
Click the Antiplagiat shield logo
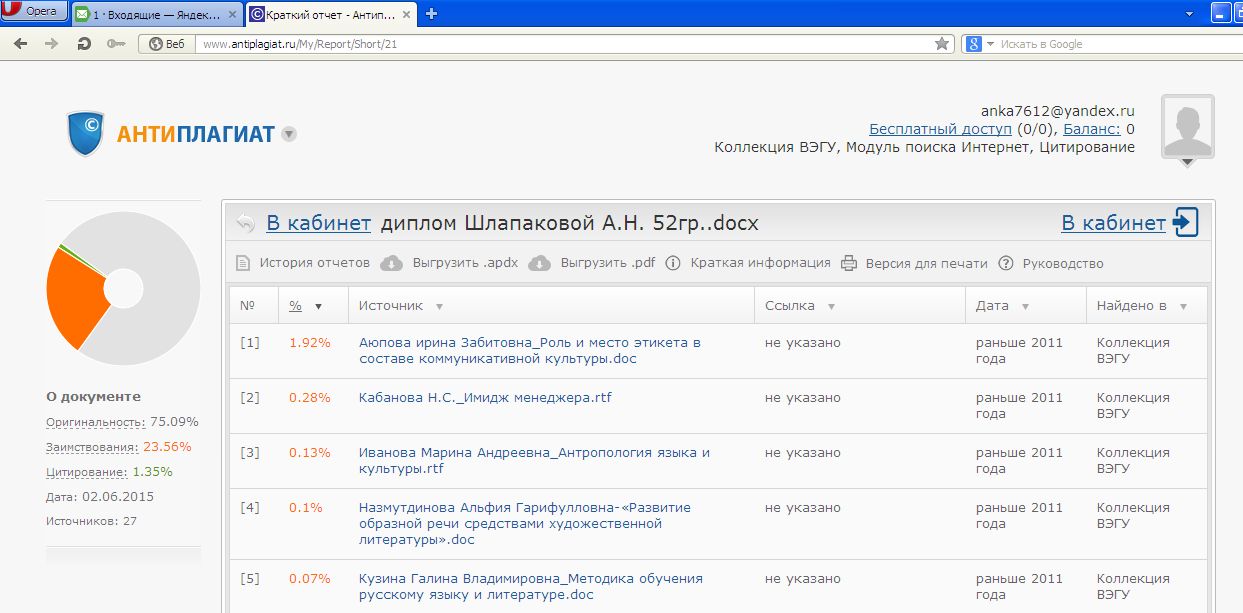coord(86,133)
